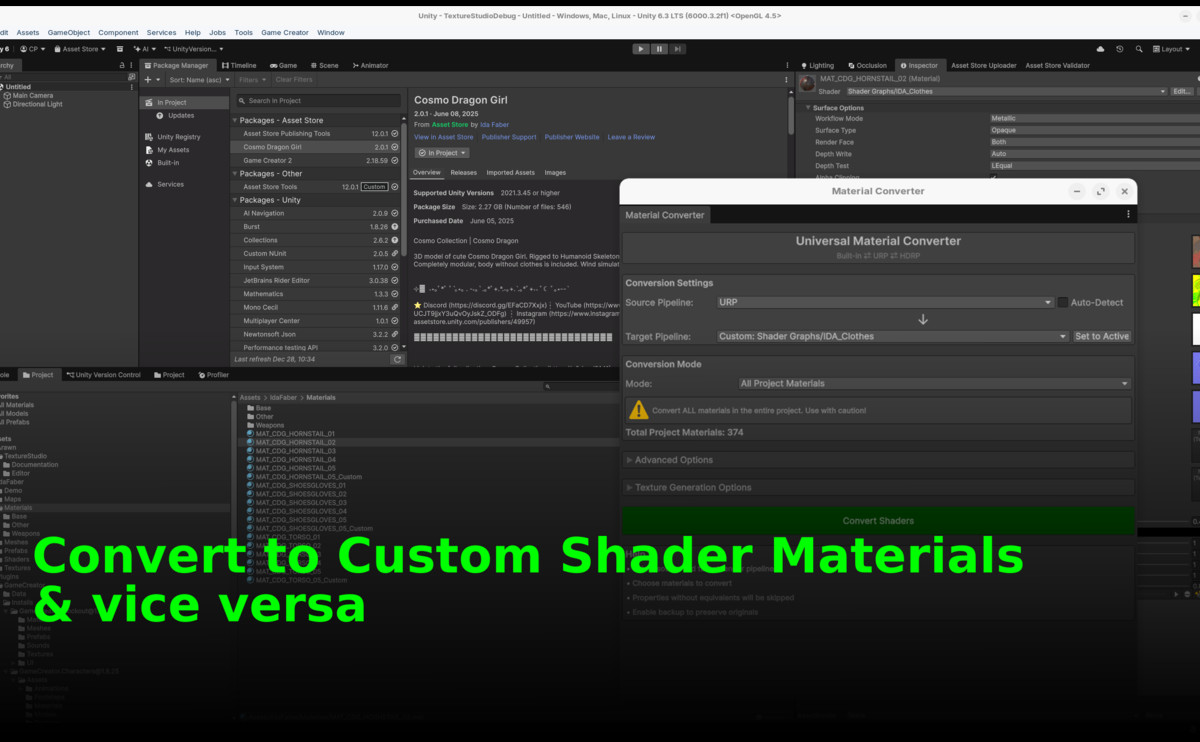Switch to the Occlusion tab
Viewport: 1200px width, 742px height.
pos(866,65)
